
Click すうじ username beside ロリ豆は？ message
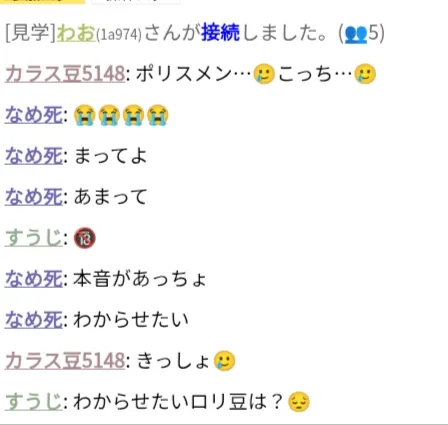tap(34, 402)
